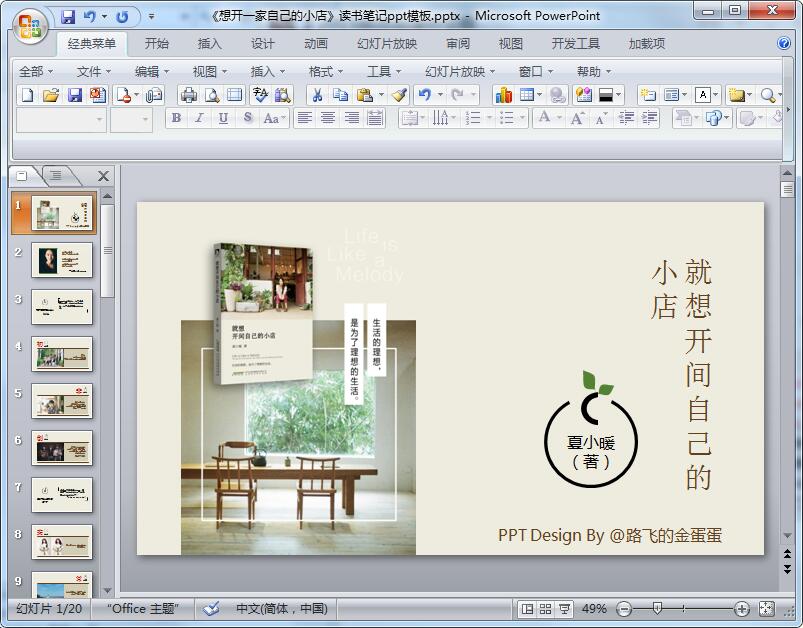Click the open folder icon

click(x=51, y=95)
